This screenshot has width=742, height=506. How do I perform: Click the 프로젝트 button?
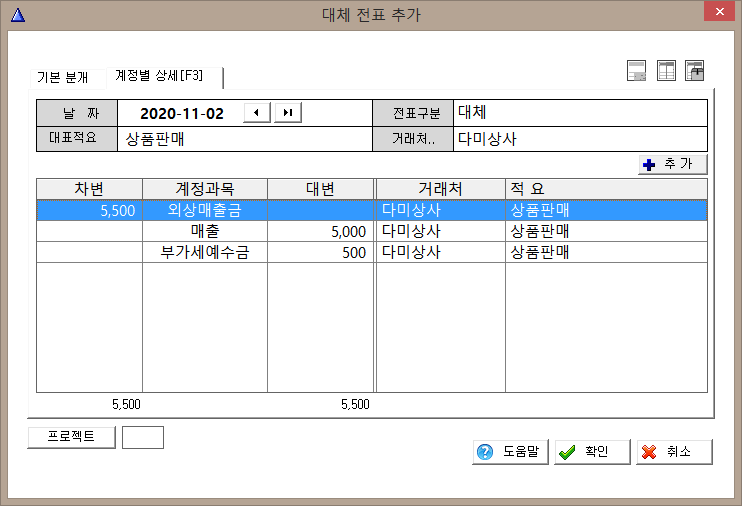tap(71, 437)
